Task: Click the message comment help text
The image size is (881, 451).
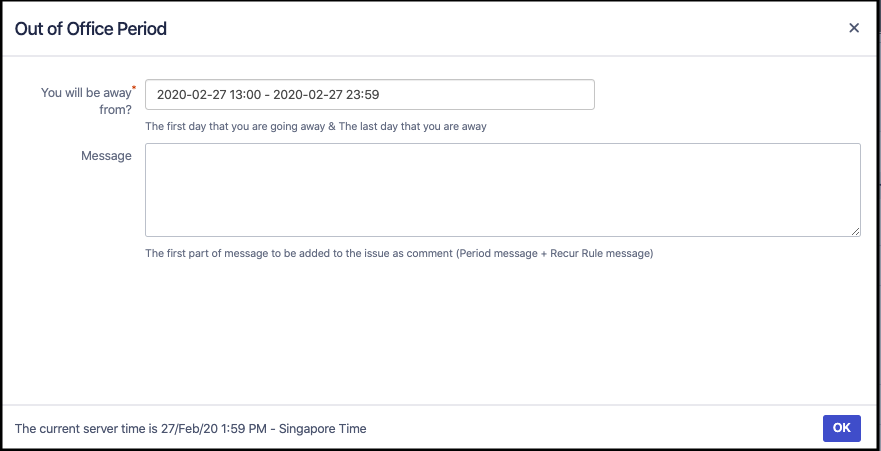Action: click(x=398, y=254)
